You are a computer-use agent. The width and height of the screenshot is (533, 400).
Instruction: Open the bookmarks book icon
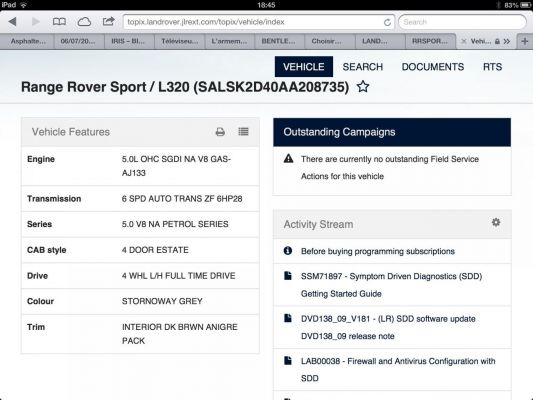tap(59, 22)
